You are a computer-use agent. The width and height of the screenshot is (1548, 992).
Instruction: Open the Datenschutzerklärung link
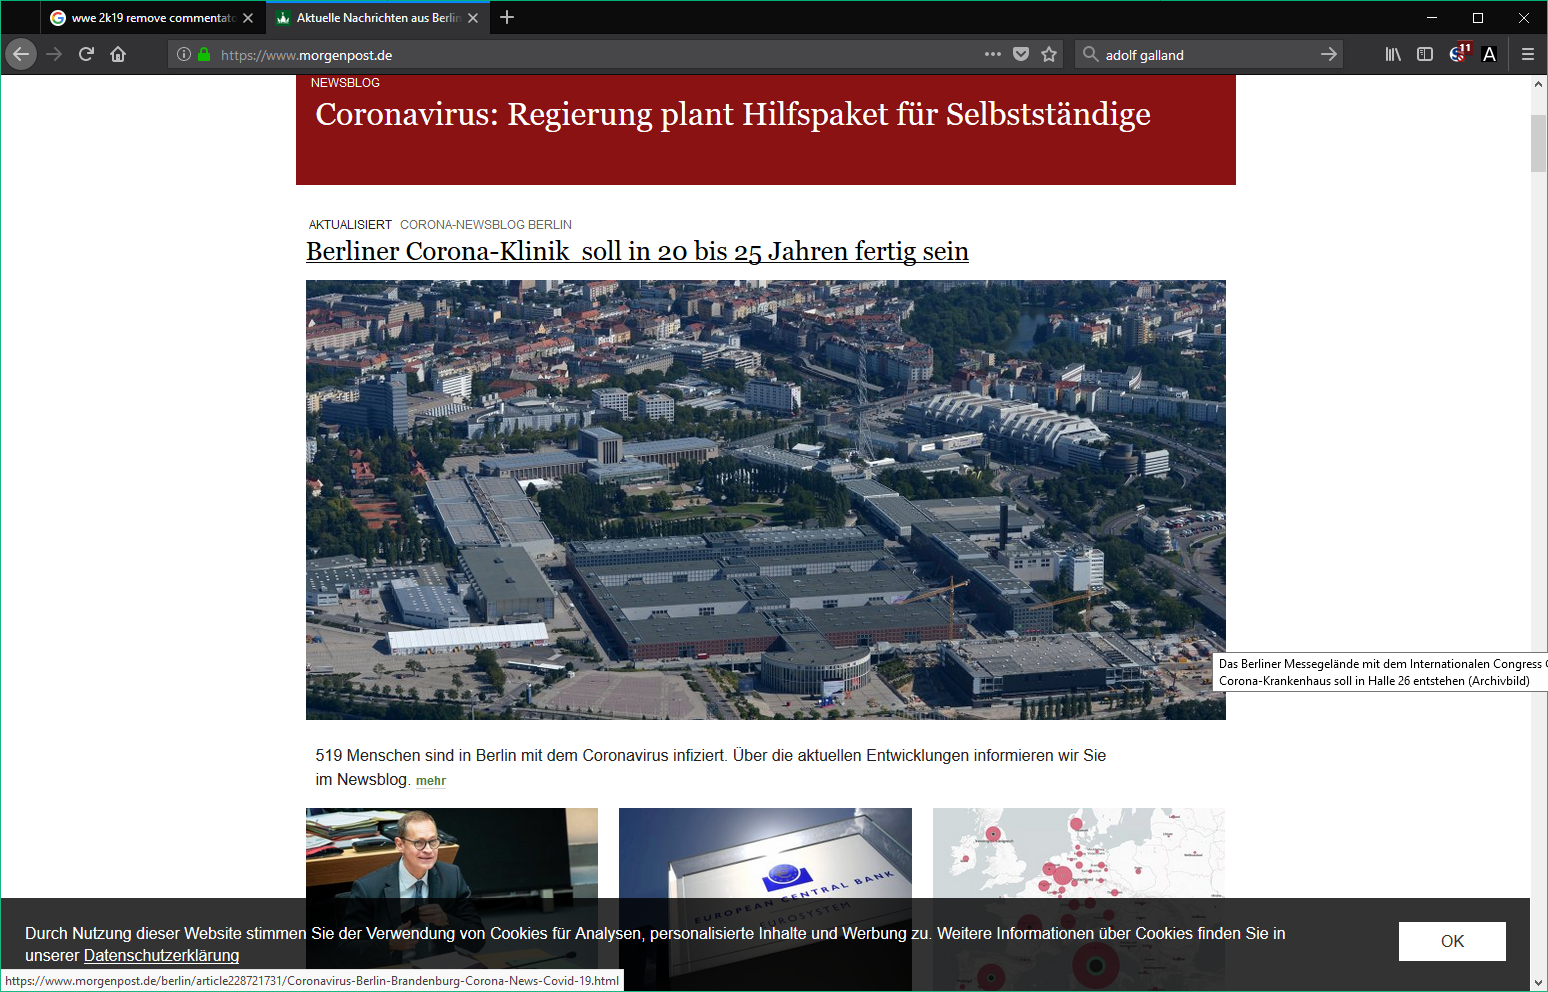(x=161, y=956)
